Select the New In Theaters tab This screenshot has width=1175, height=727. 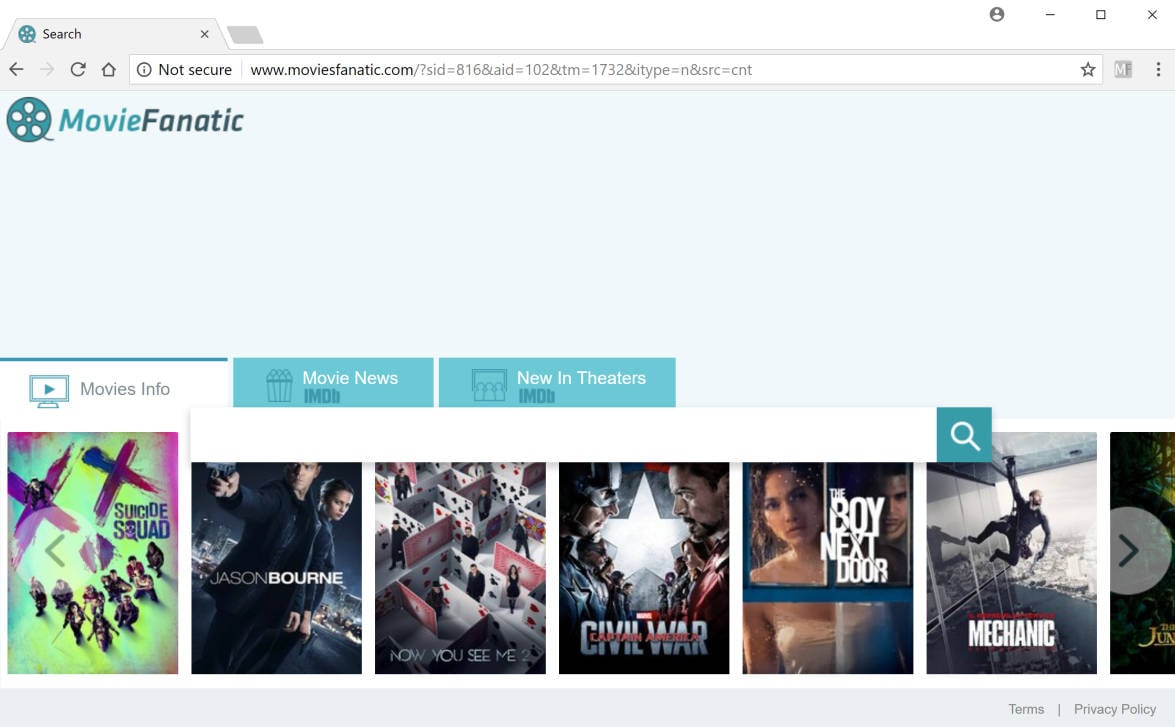click(x=580, y=378)
